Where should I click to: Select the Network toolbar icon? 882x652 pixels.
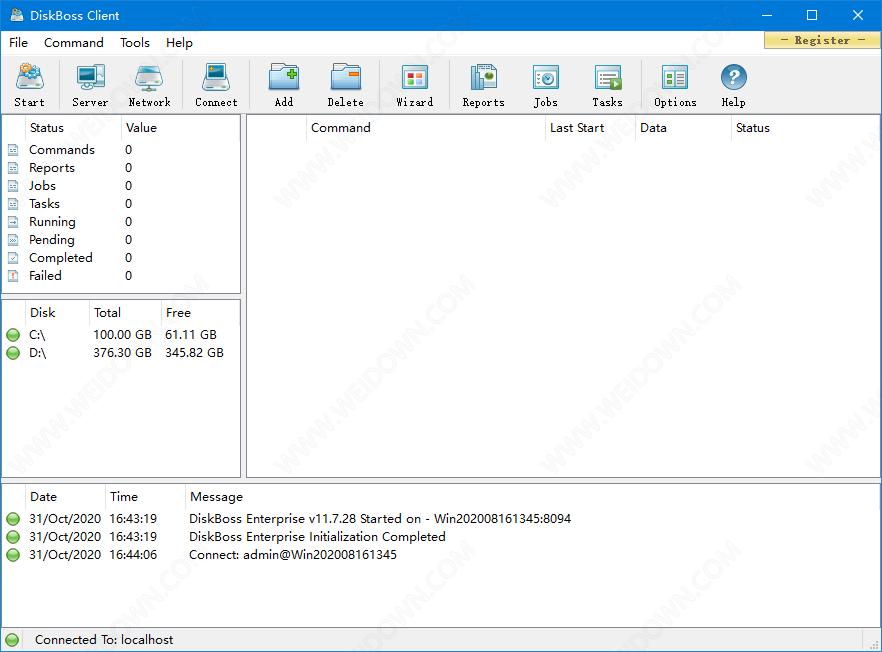pyautogui.click(x=149, y=77)
